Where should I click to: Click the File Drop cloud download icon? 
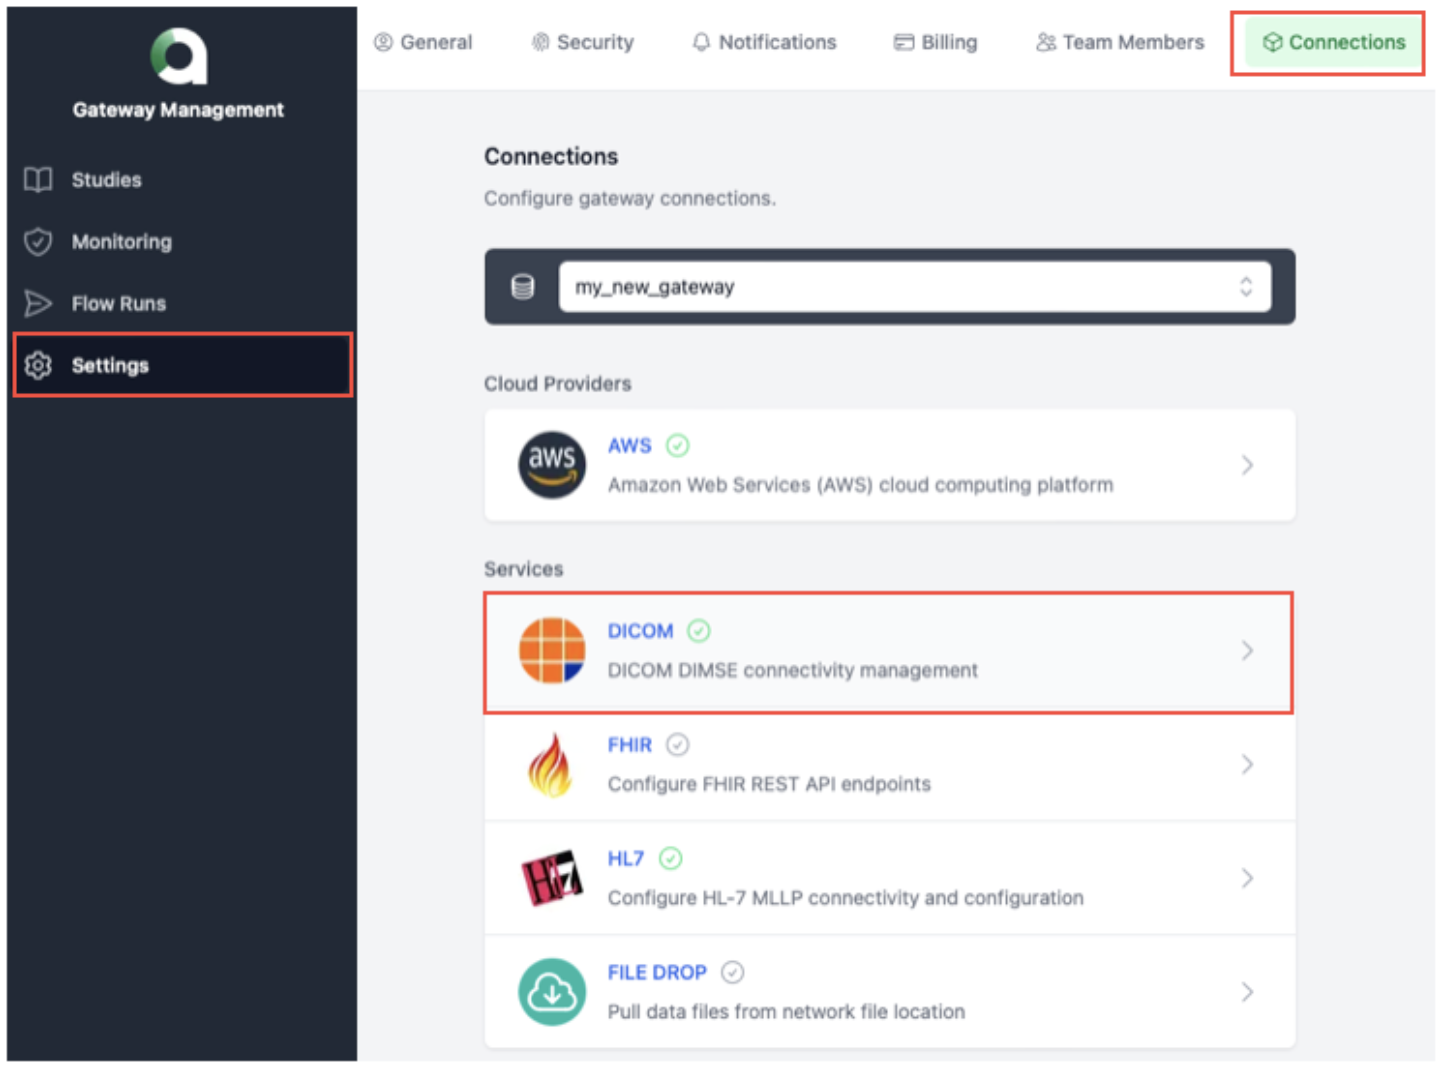pos(552,992)
